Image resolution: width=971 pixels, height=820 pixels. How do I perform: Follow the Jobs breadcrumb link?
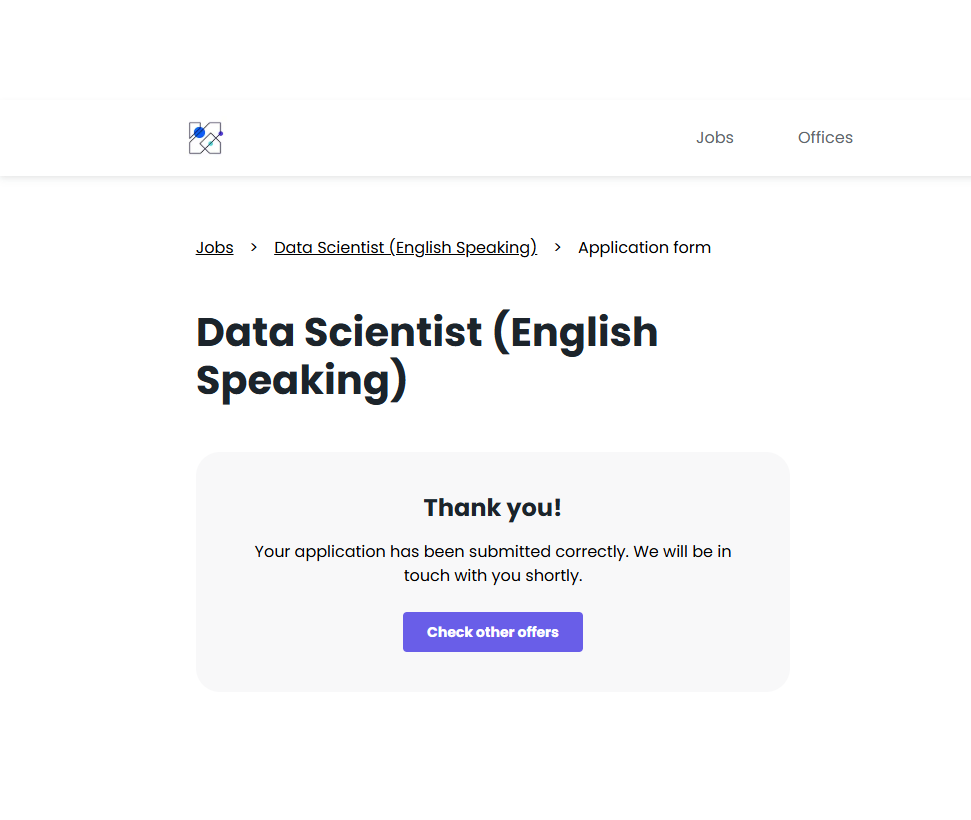214,248
